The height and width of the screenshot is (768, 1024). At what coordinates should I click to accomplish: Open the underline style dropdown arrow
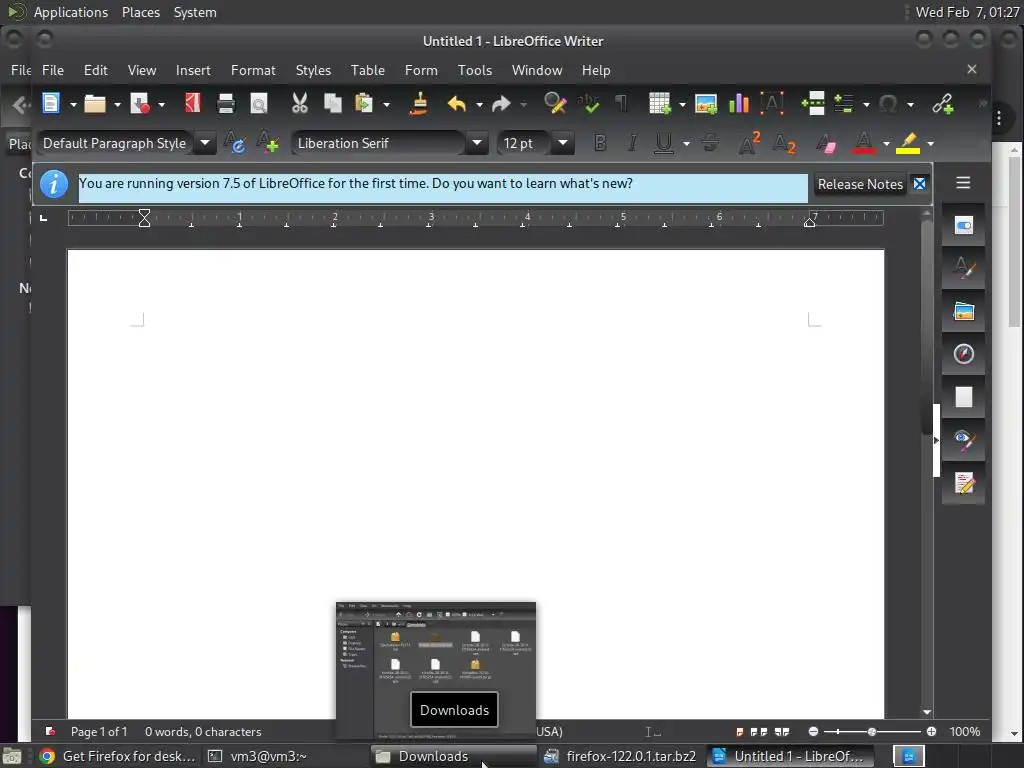pos(686,144)
